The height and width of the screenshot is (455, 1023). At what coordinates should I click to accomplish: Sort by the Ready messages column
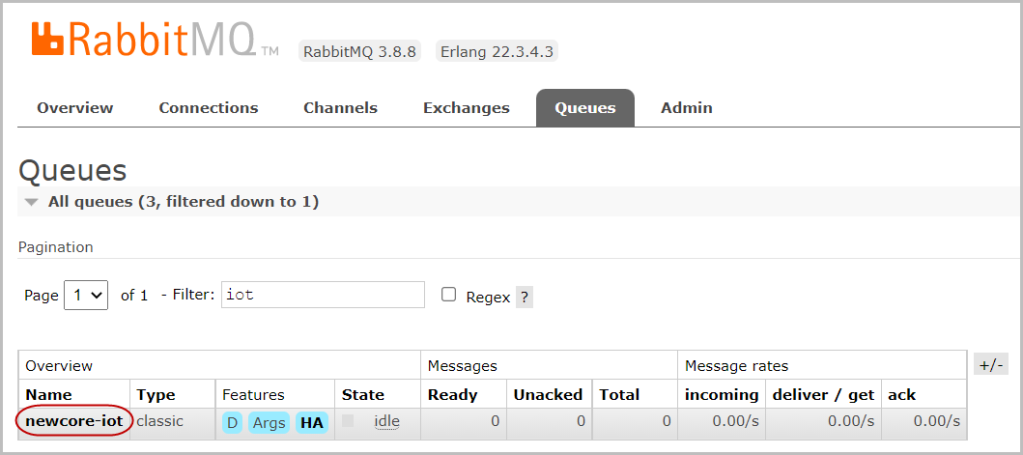tap(452, 394)
